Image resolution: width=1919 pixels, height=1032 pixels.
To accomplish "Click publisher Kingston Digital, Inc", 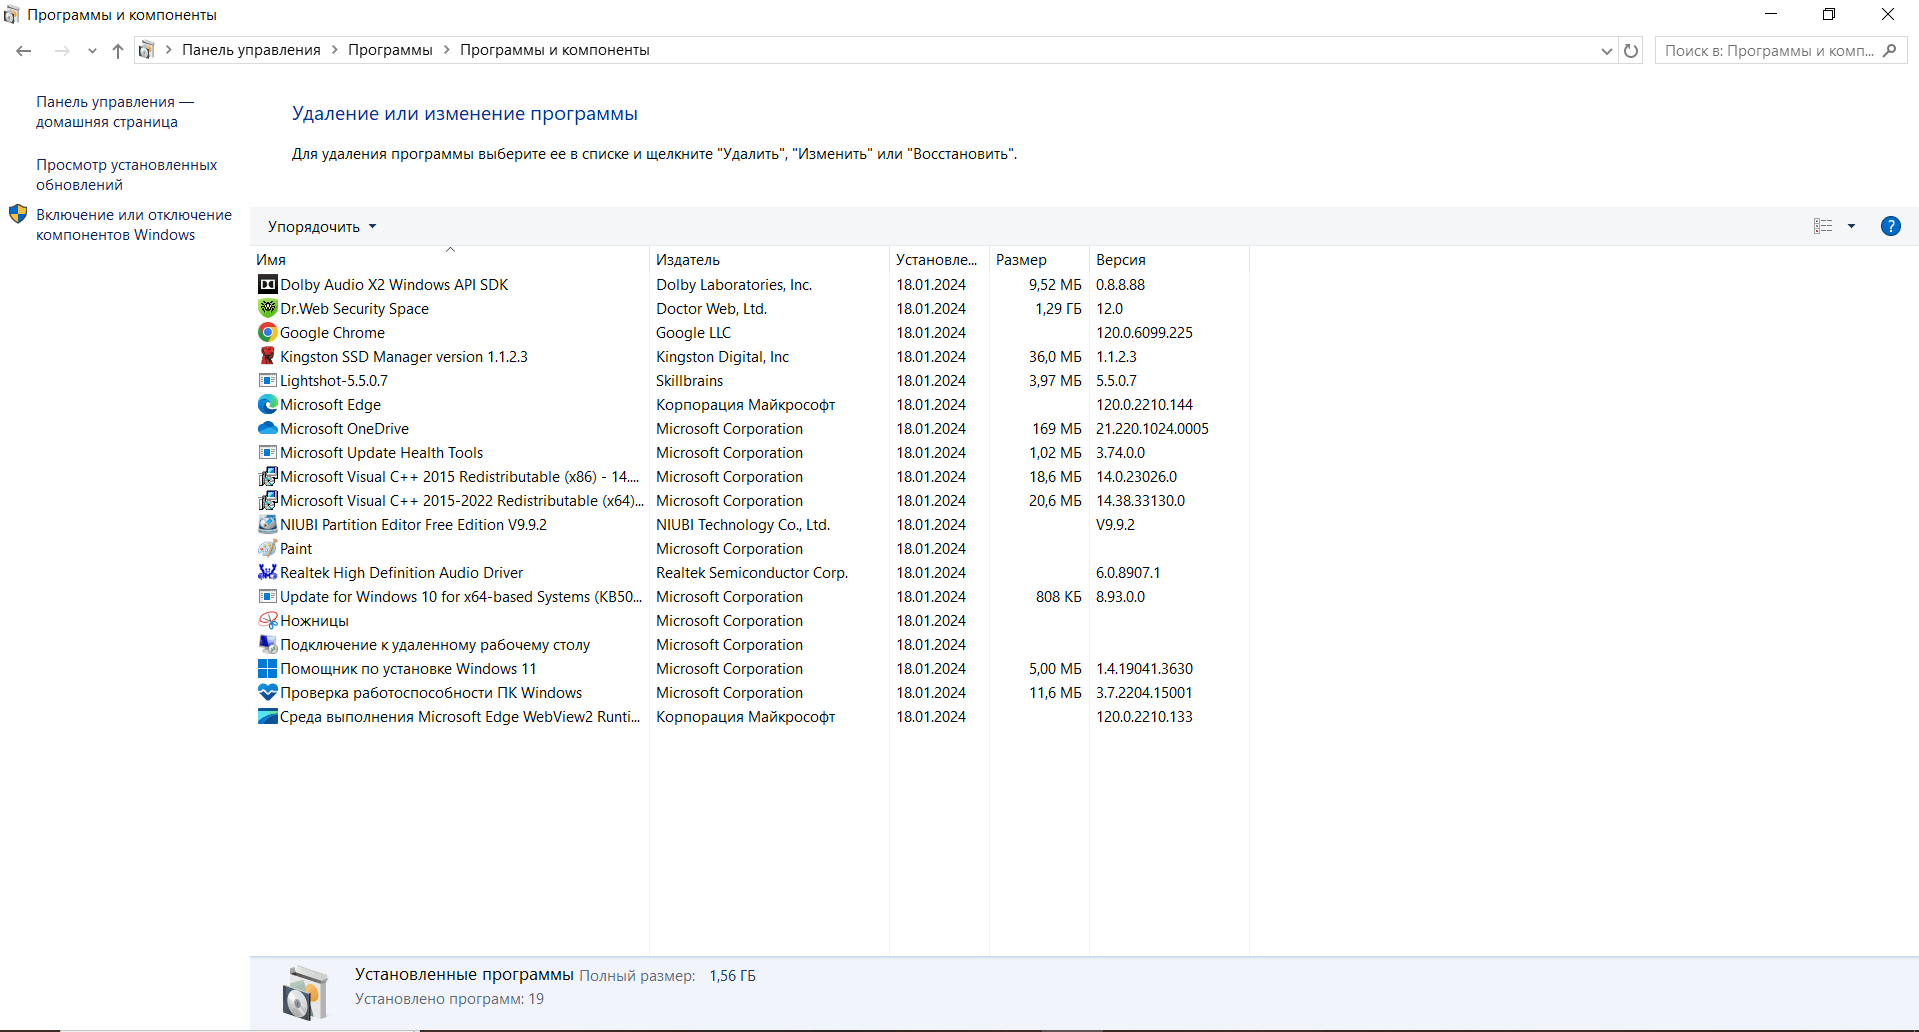I will (722, 357).
